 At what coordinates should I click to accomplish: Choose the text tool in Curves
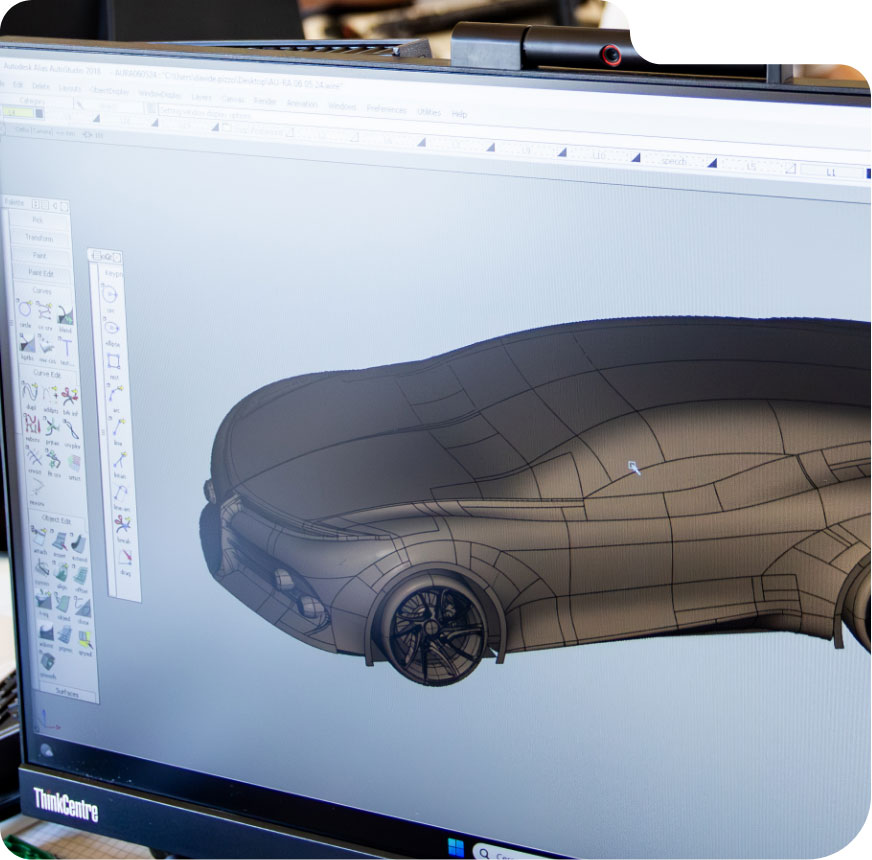click(67, 346)
